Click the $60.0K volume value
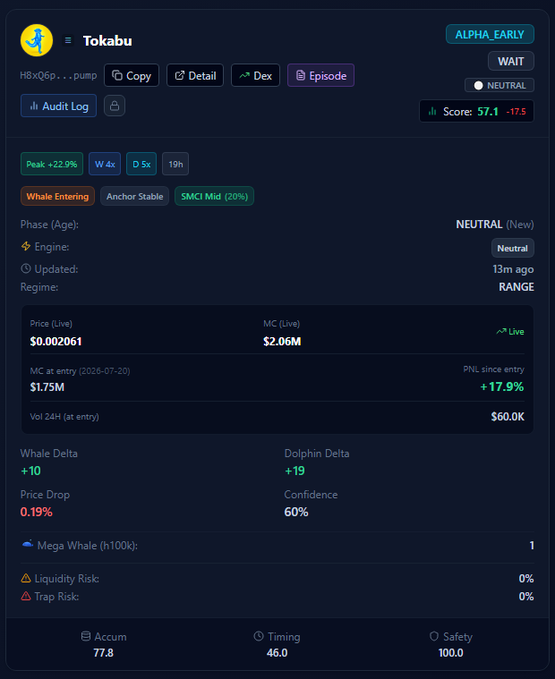Viewport: 555px width, 679px height. point(507,417)
